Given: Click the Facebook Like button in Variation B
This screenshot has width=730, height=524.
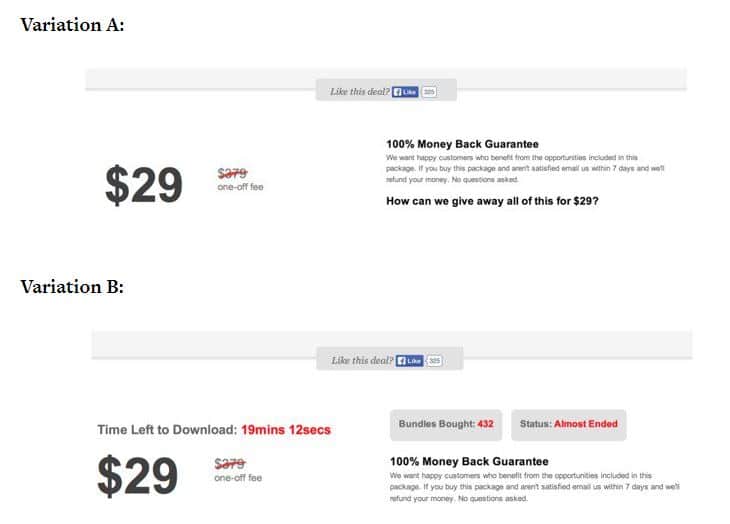Looking at the screenshot, I should click(x=408, y=360).
